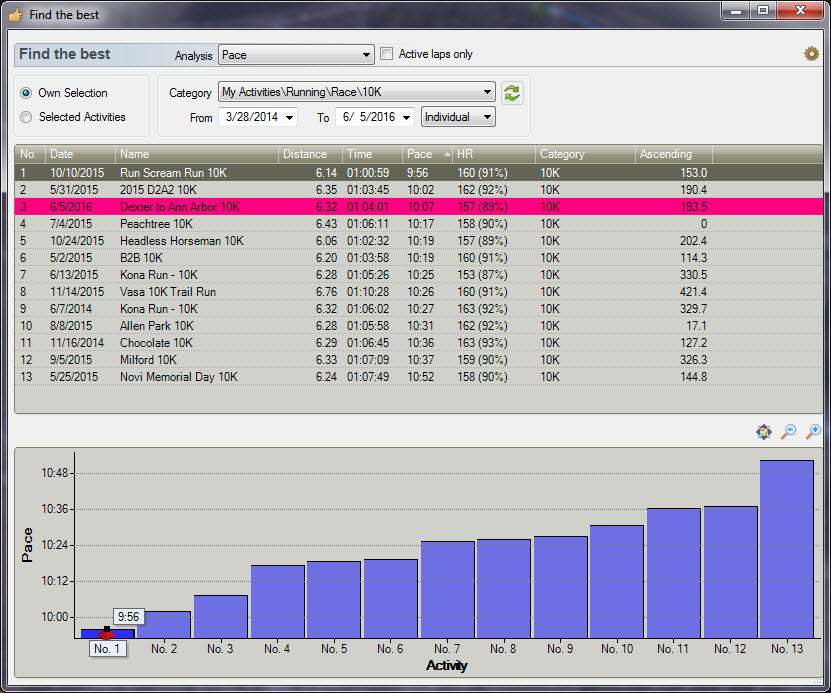This screenshot has width=831, height=693.
Task: Sort the list by Distance column header
Action: click(305, 154)
